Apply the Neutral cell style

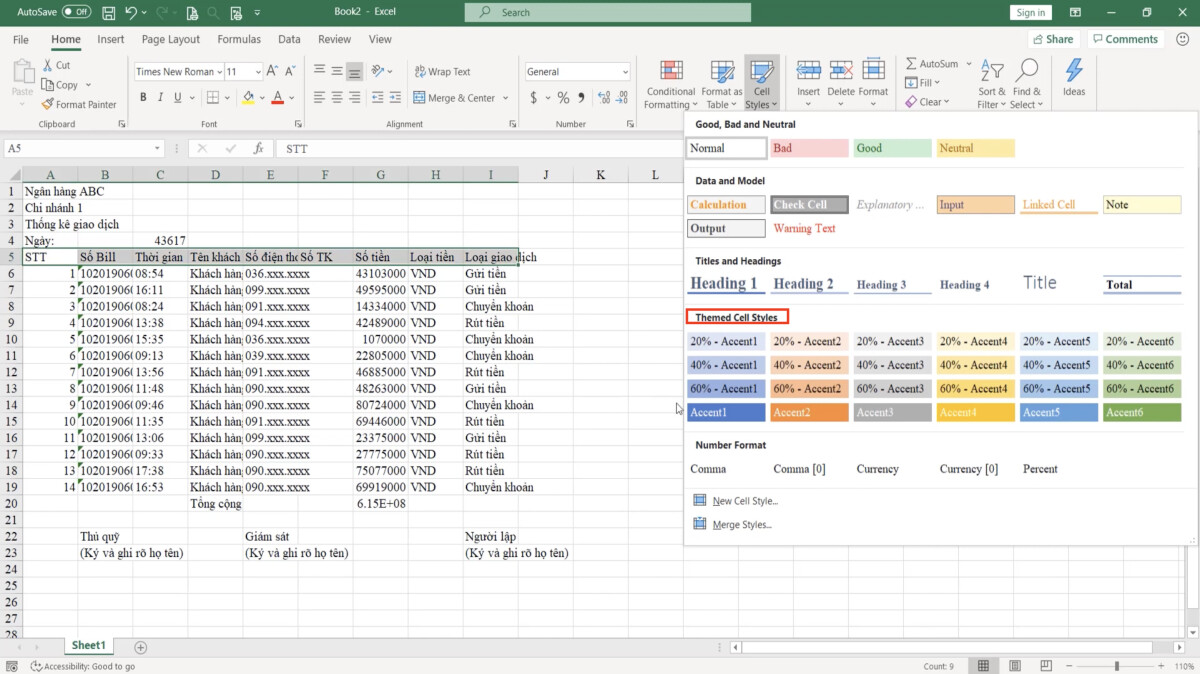pos(975,148)
